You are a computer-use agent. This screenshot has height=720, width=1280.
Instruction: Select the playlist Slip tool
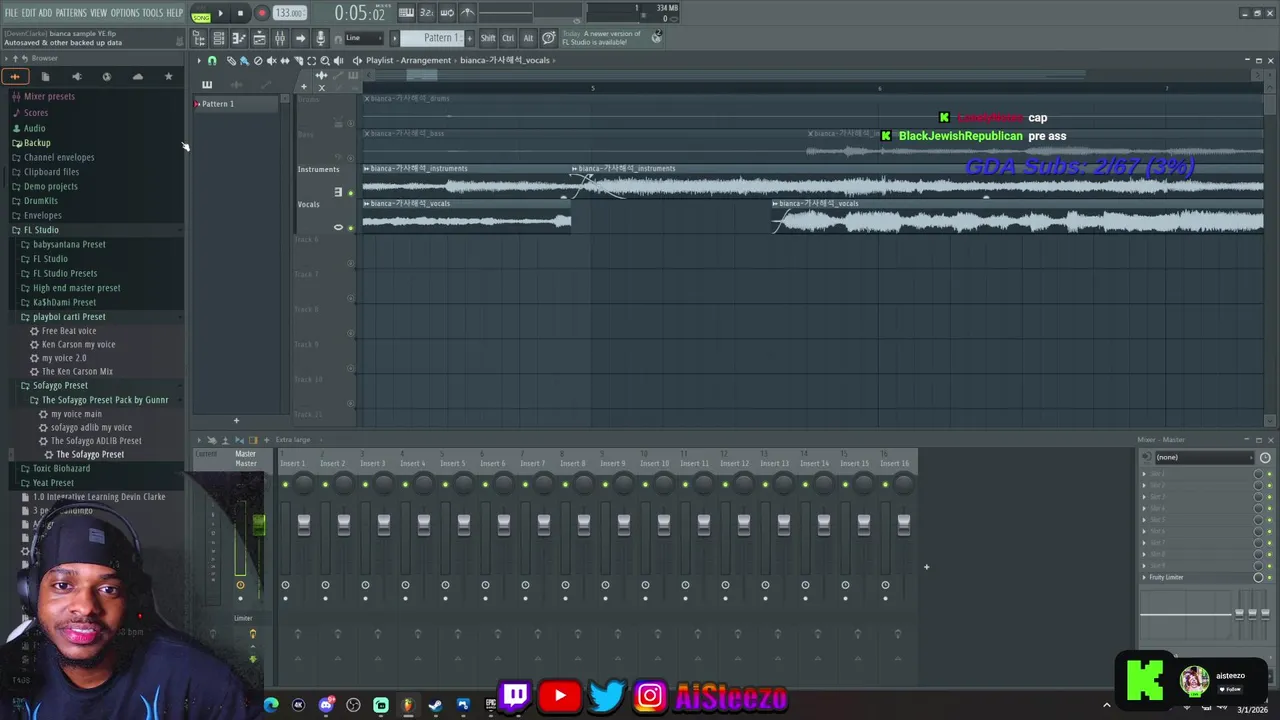pyautogui.click(x=285, y=60)
